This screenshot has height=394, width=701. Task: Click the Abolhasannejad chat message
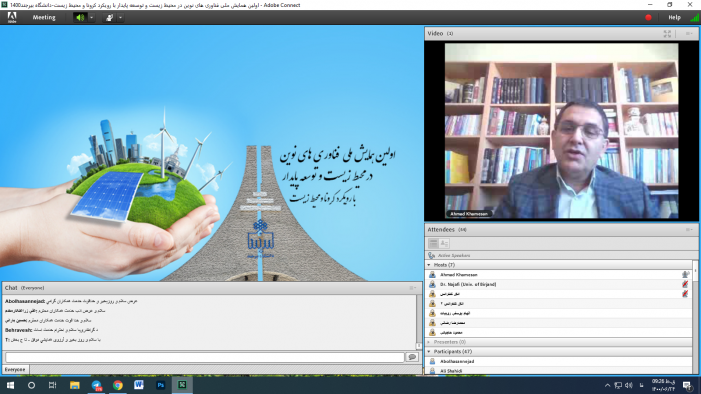(72, 301)
